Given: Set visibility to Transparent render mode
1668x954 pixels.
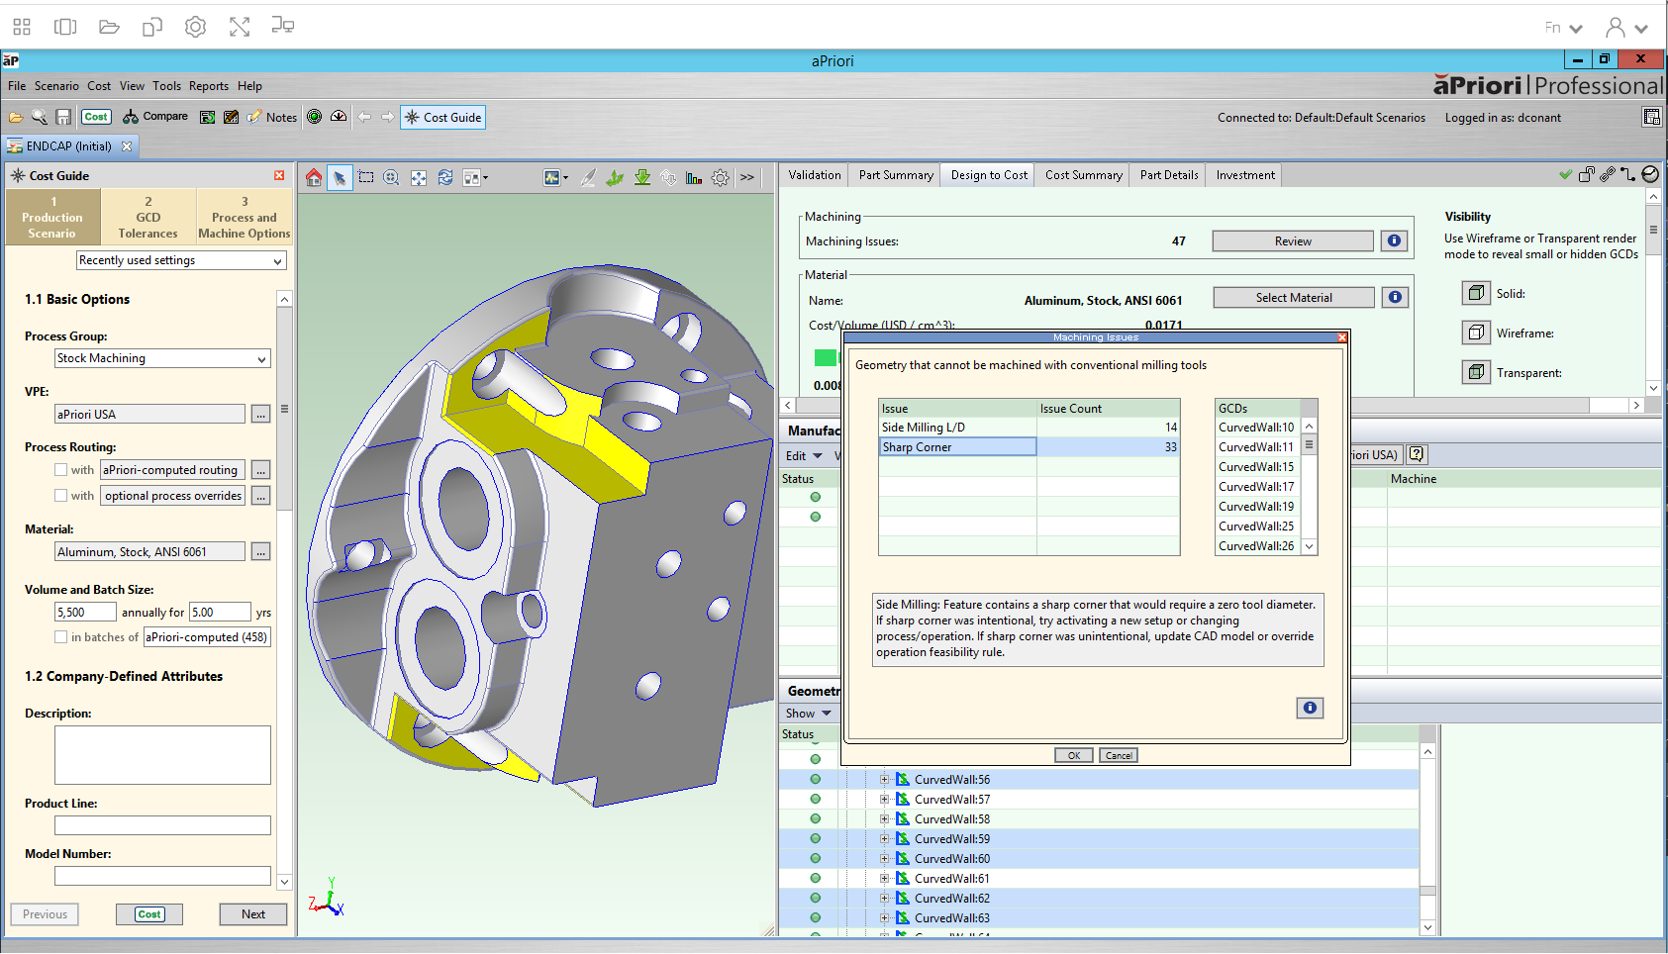Looking at the screenshot, I should pyautogui.click(x=1476, y=372).
